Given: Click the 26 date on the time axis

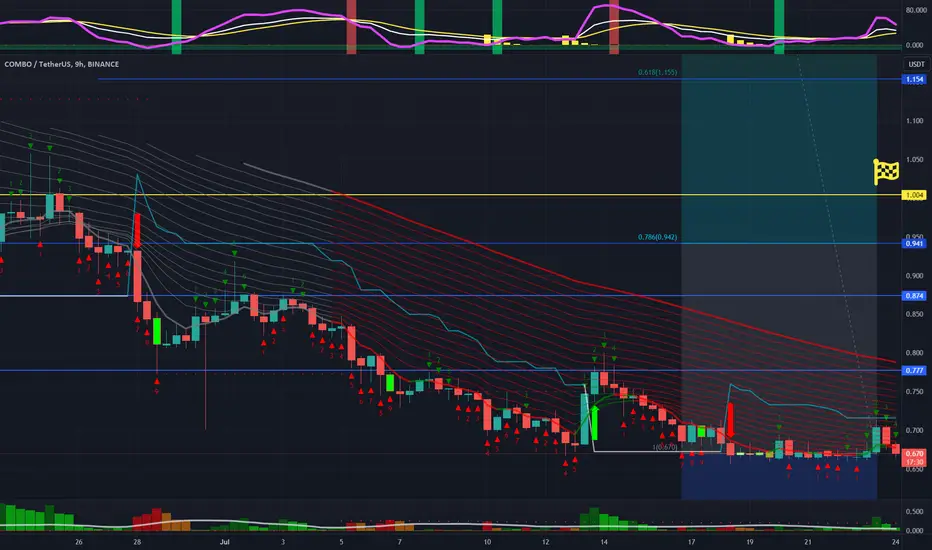Looking at the screenshot, I should point(79,542).
